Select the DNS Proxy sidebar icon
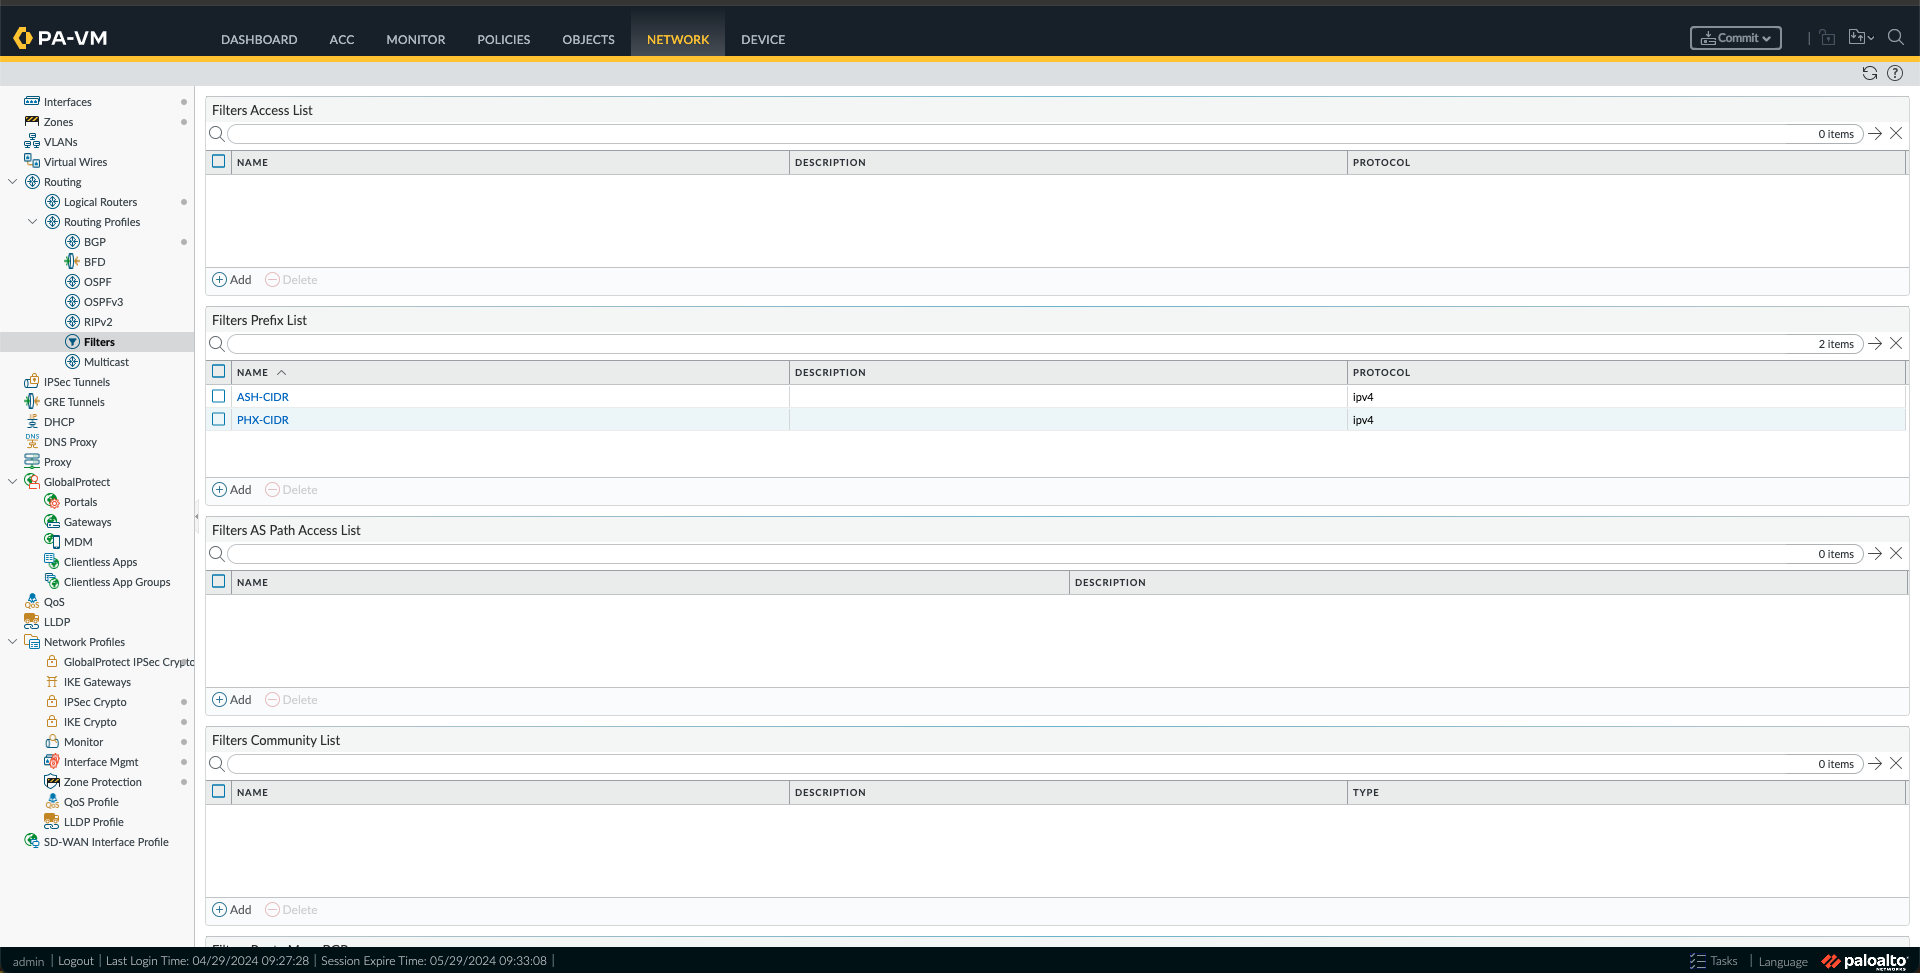 tap(33, 441)
